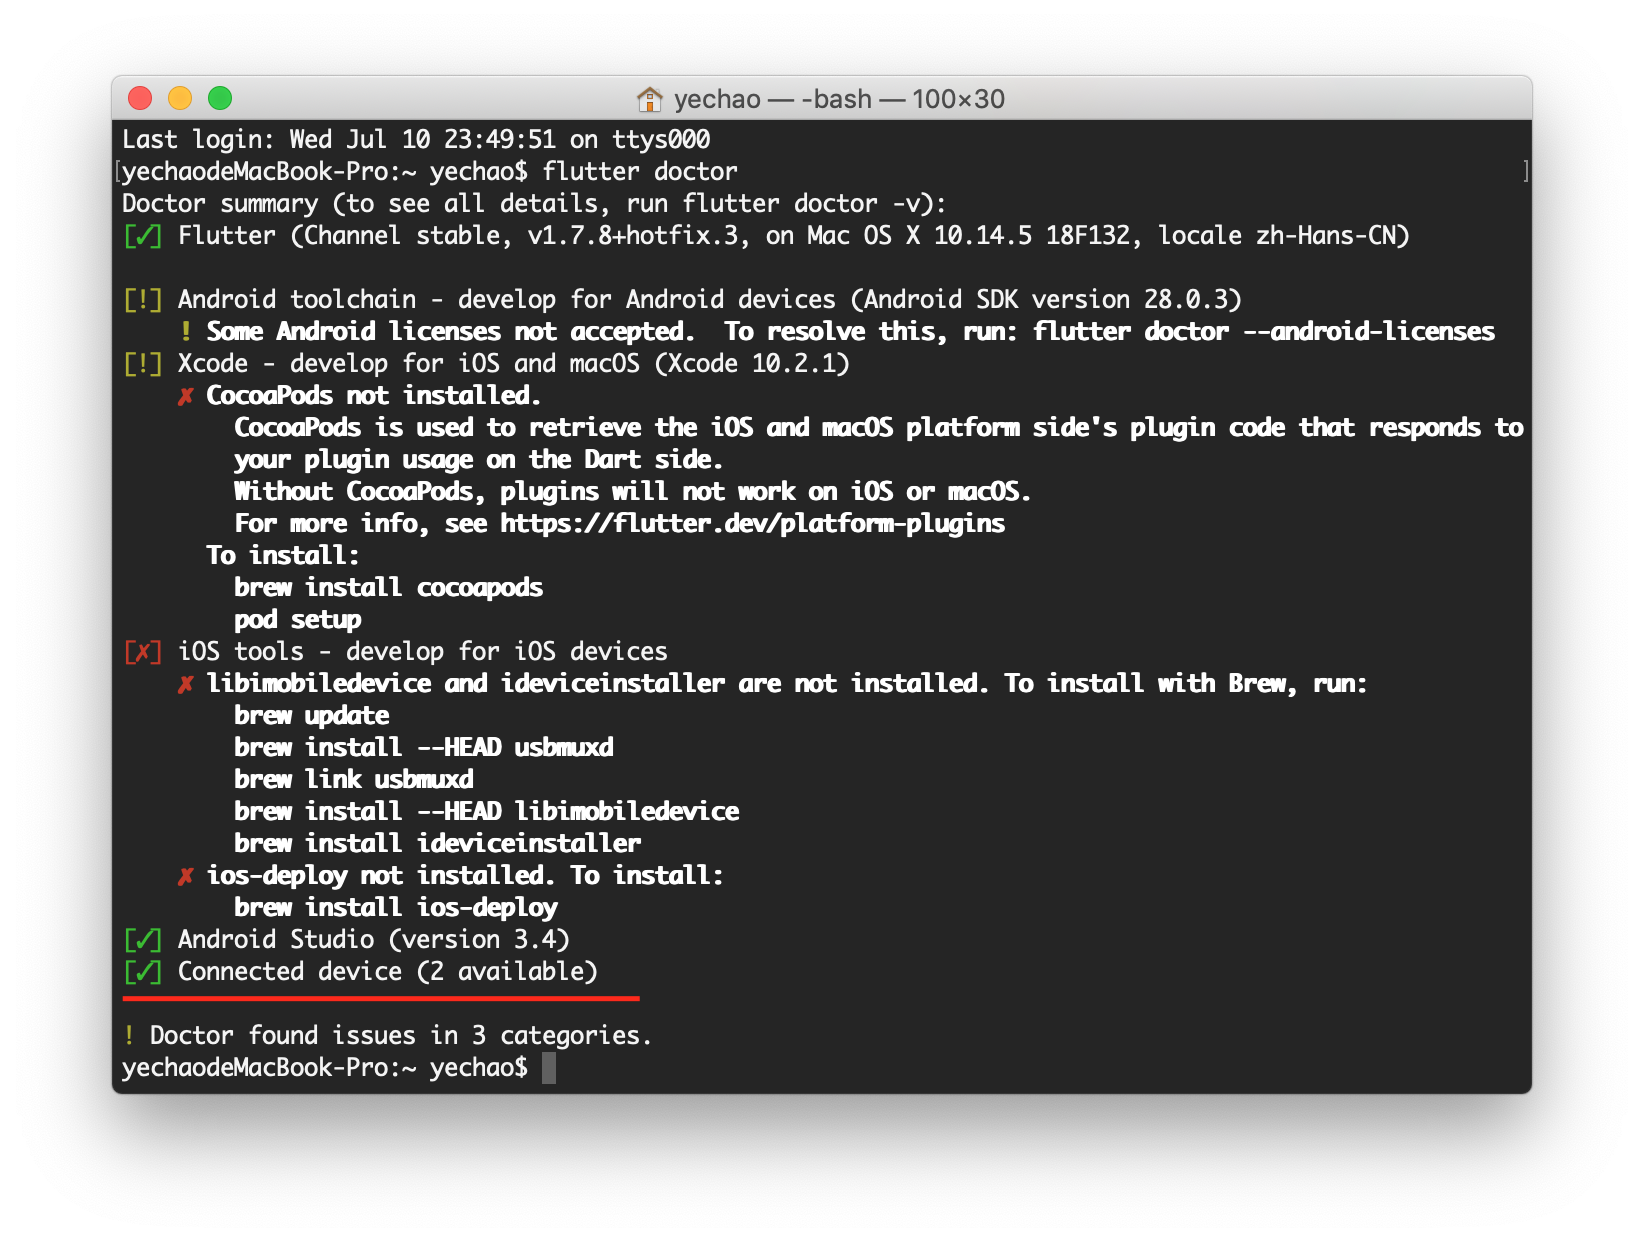Click the text 'flutter doctor --android-licenses'

1264,331
